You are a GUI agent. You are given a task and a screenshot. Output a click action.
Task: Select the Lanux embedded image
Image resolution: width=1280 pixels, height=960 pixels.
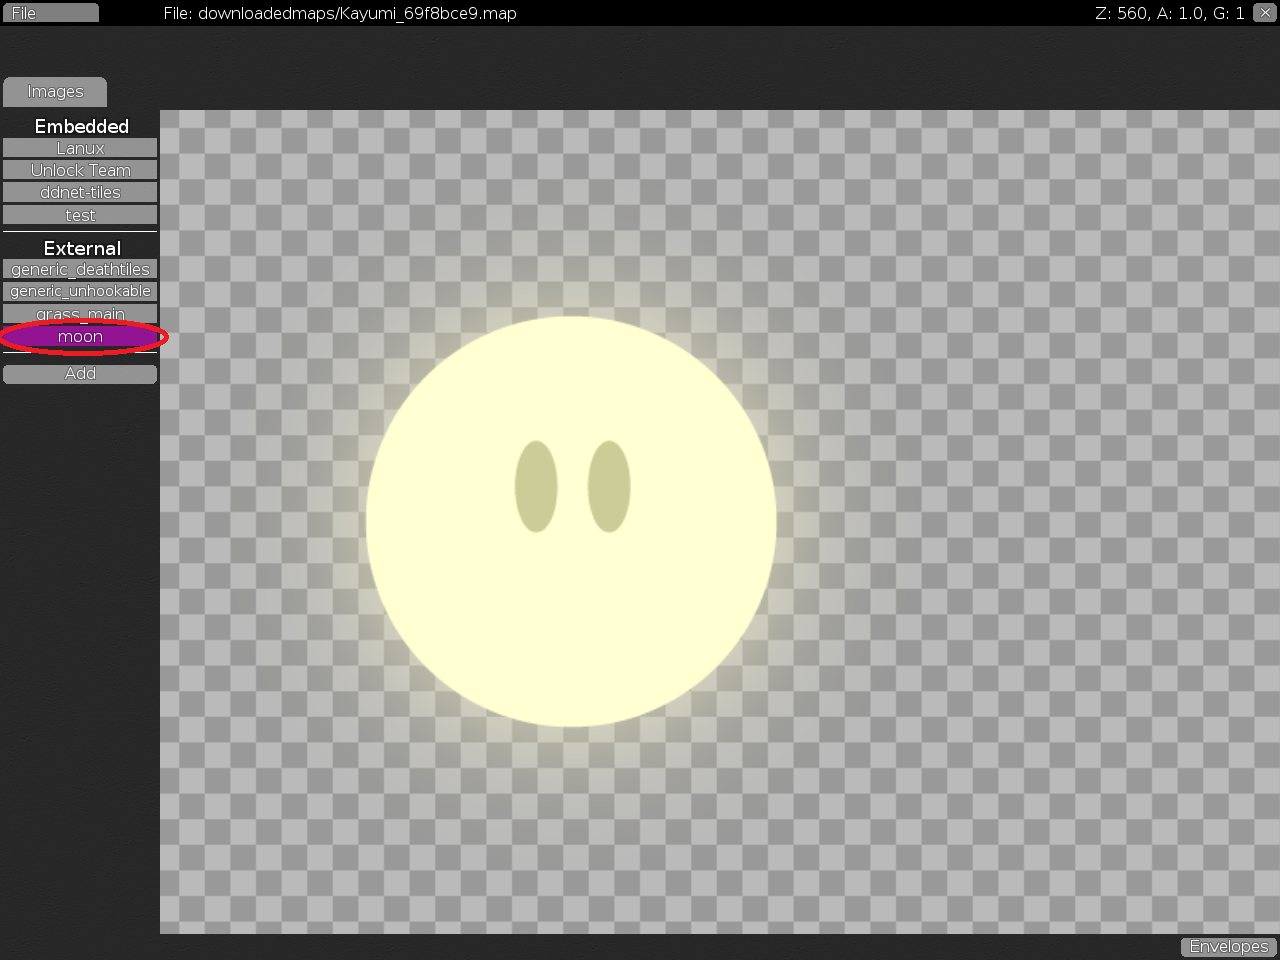[80, 147]
